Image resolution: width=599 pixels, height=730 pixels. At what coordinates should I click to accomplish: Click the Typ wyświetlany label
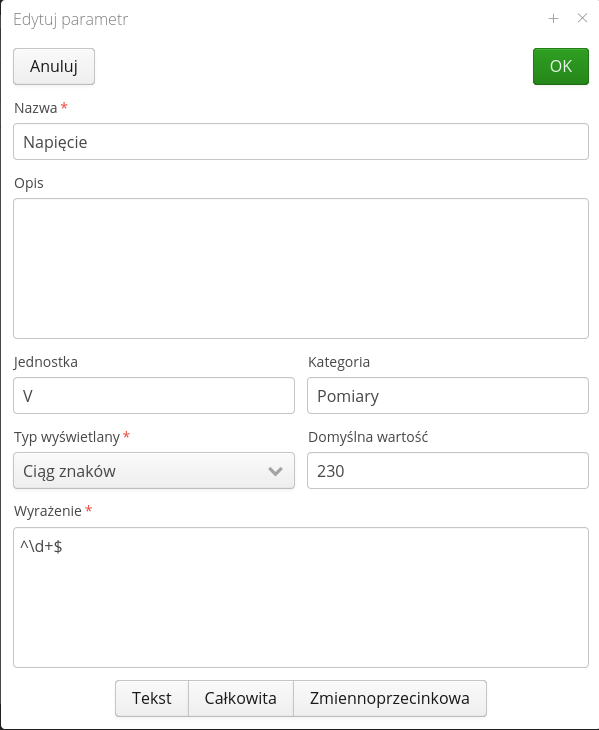67,437
